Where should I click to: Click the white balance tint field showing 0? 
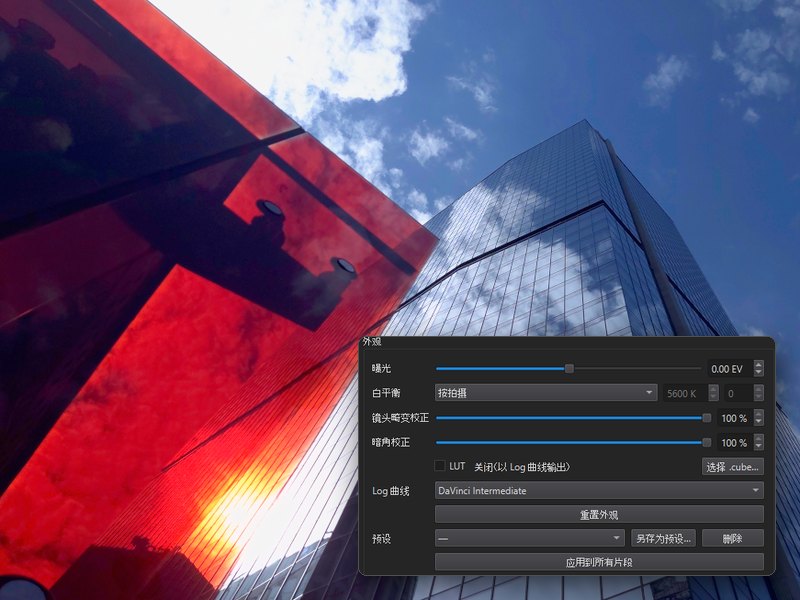(x=738, y=393)
